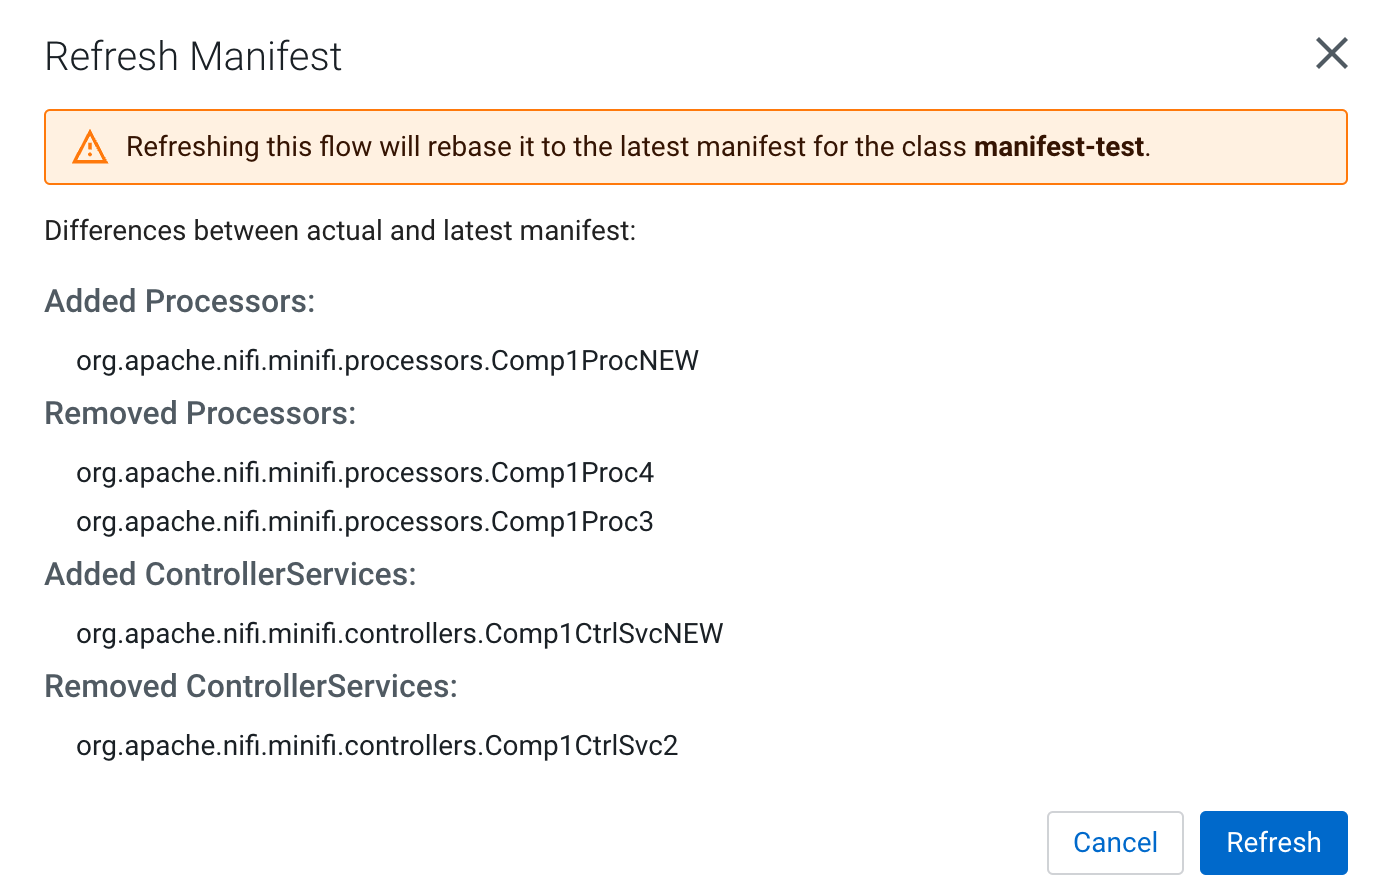This screenshot has height=892, width=1384.
Task: Select the Comp1ProcNEW added processor entry
Action: coord(387,360)
